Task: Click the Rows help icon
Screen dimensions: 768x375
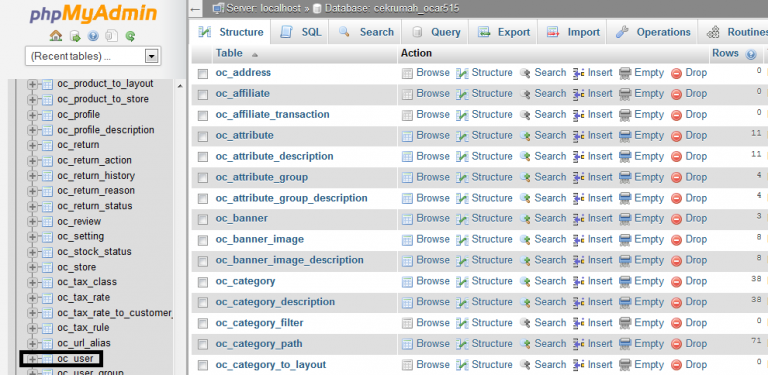Action: click(x=751, y=54)
